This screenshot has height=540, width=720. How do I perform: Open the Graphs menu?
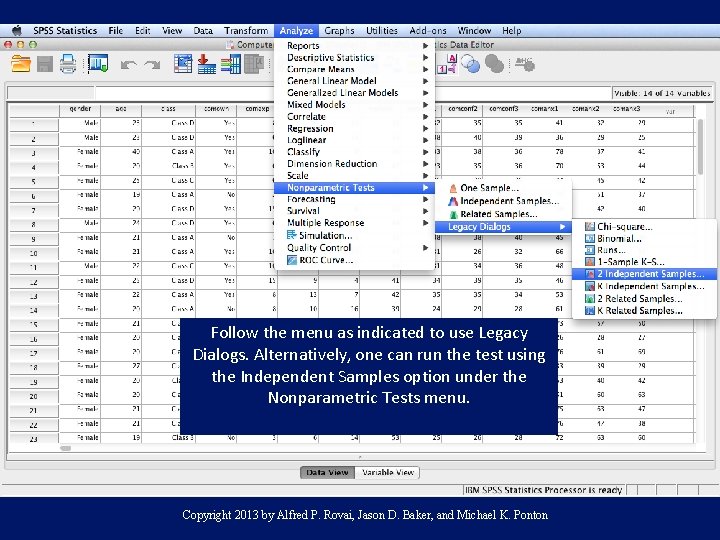pos(339,31)
